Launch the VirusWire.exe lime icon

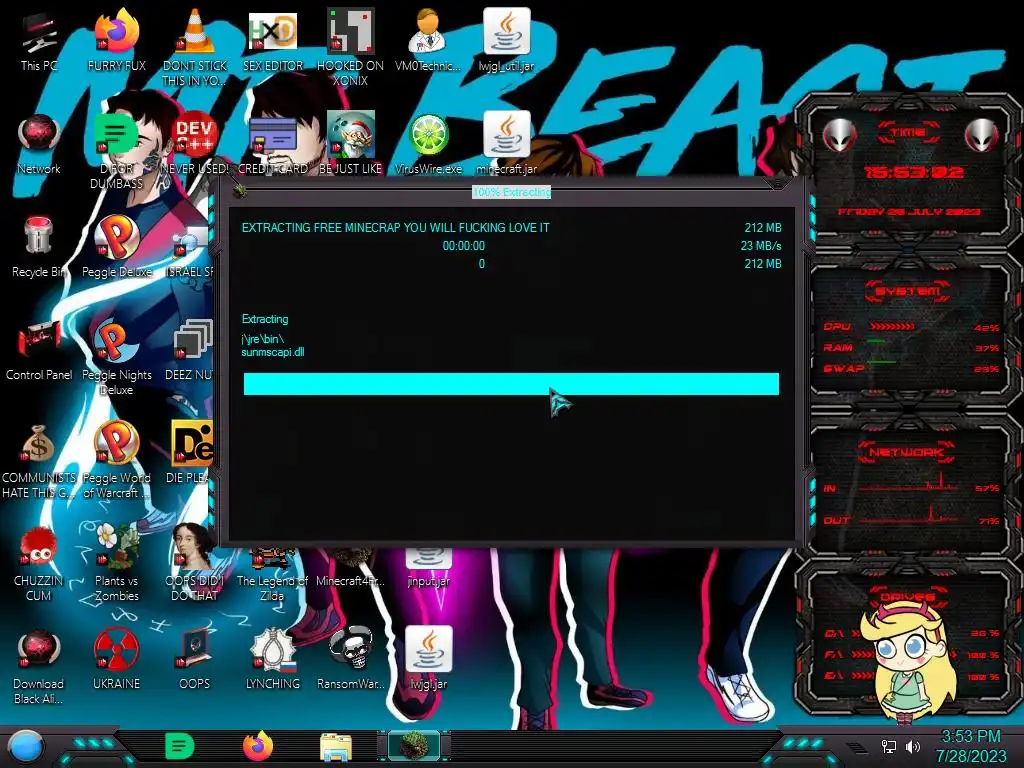click(x=428, y=145)
